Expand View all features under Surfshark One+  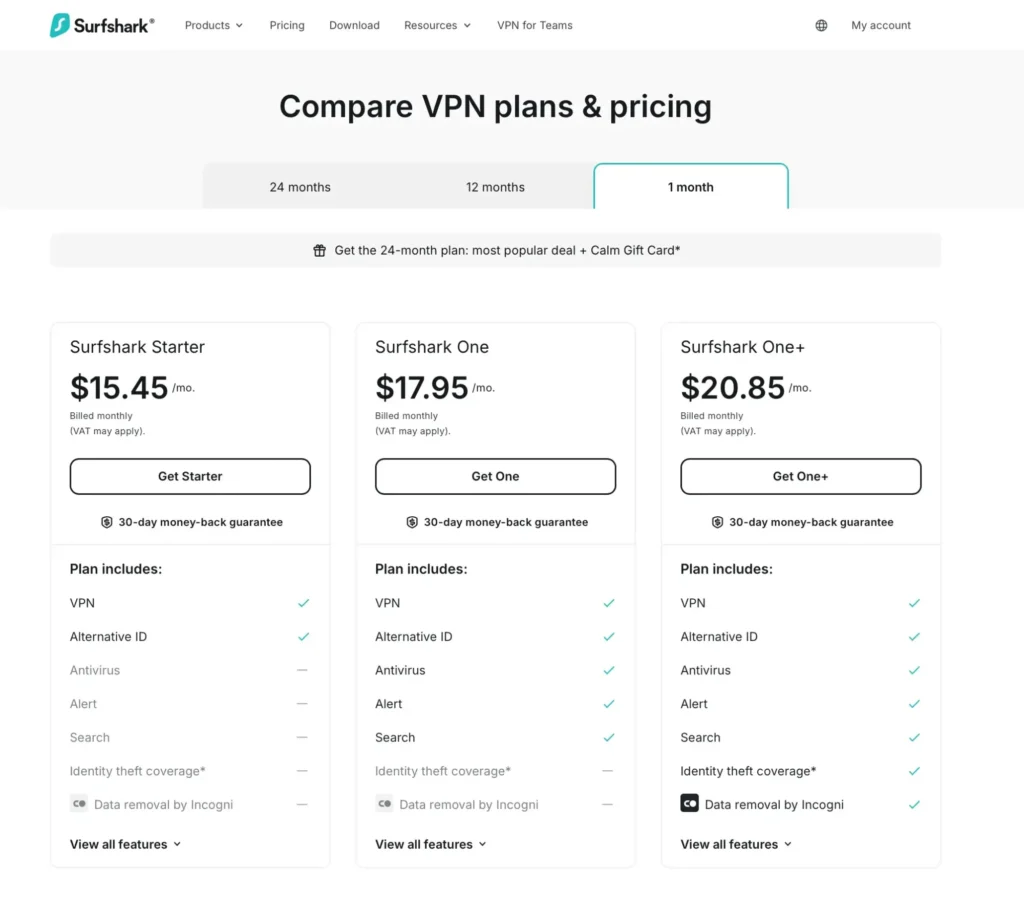(x=736, y=844)
